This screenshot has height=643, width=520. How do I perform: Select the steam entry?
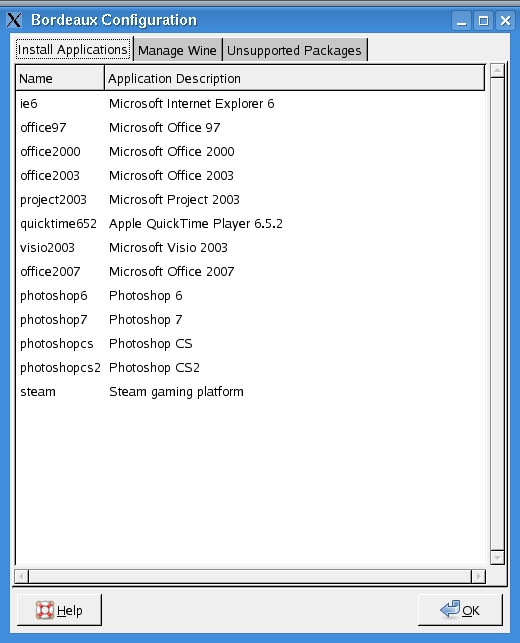point(38,392)
